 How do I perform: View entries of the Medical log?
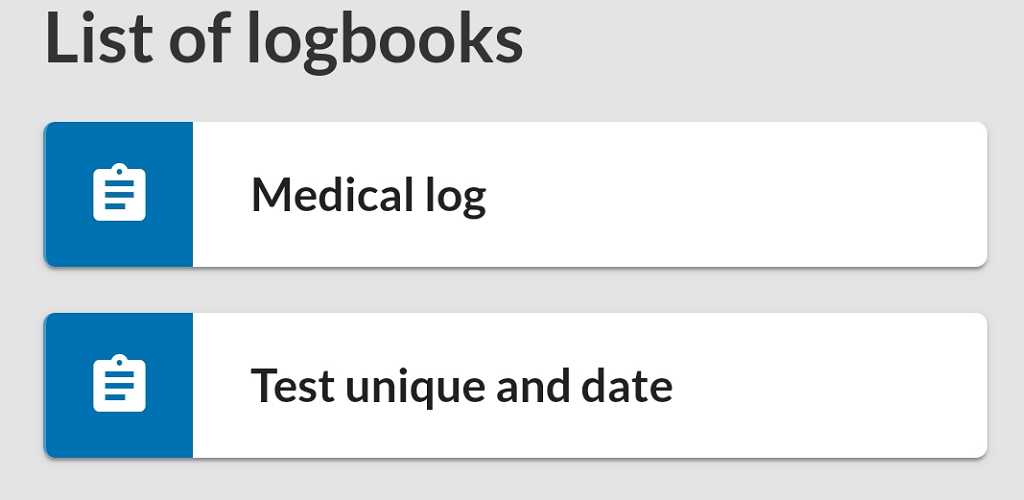pos(515,195)
